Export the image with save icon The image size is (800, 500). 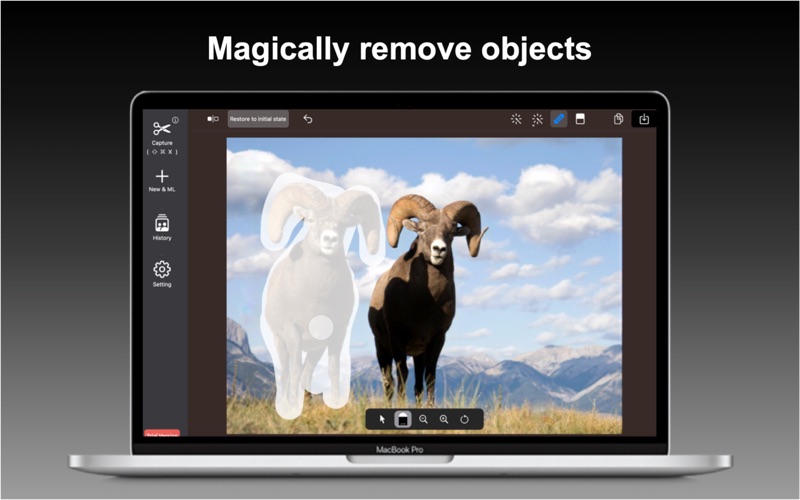click(644, 119)
